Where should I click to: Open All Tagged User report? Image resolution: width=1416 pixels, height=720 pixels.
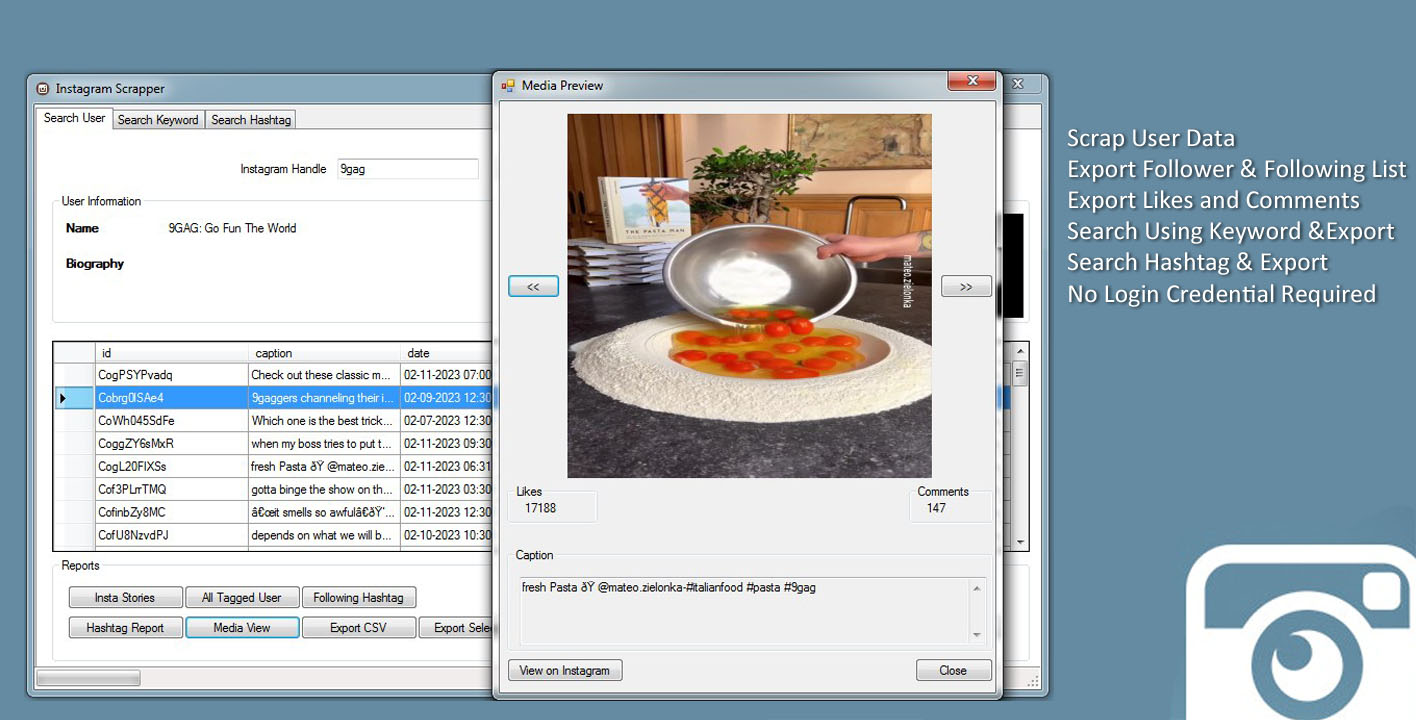click(241, 598)
